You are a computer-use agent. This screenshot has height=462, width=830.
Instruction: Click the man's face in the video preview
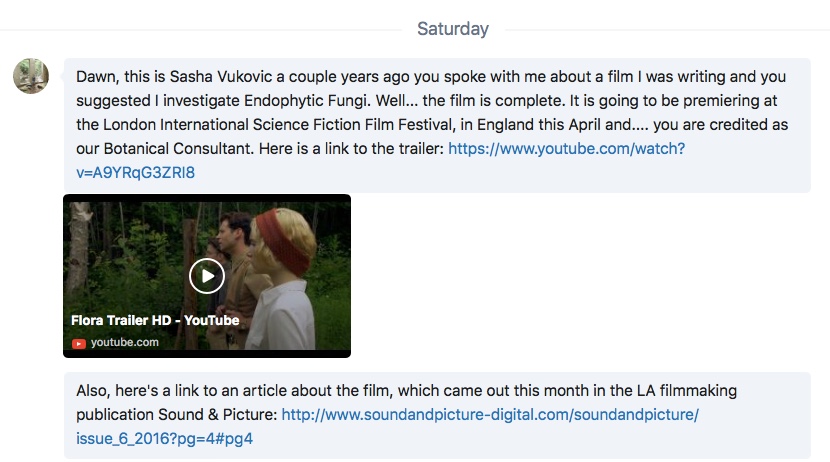coord(231,234)
